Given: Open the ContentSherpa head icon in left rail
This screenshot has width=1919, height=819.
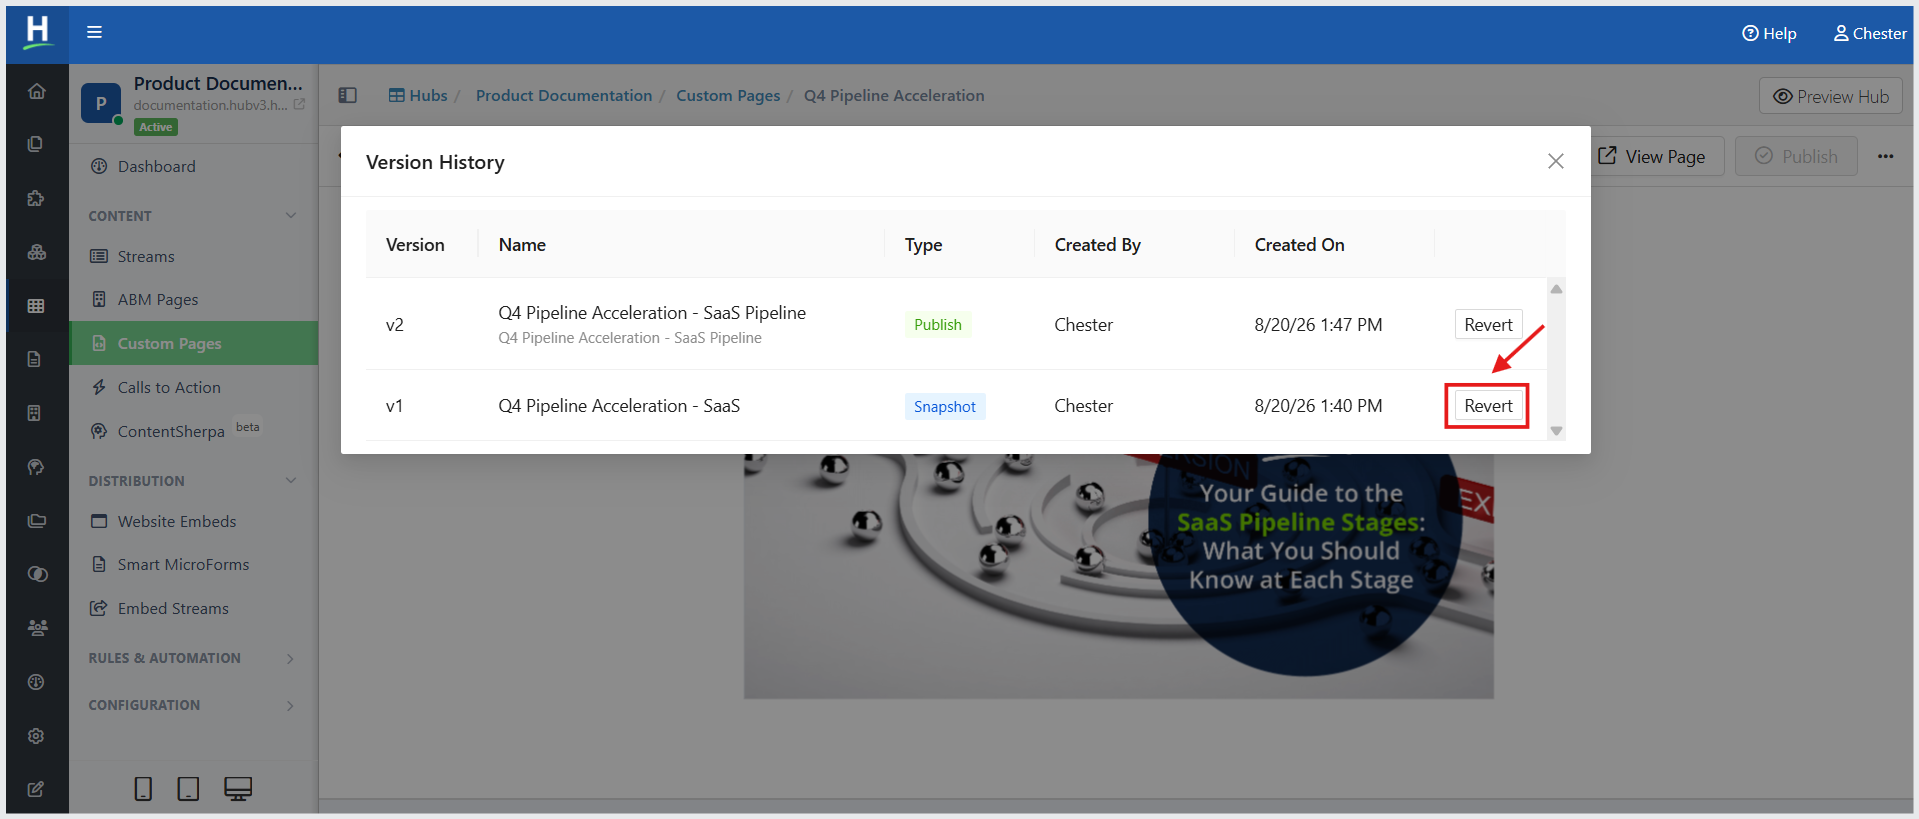Looking at the screenshot, I should pyautogui.click(x=37, y=467).
